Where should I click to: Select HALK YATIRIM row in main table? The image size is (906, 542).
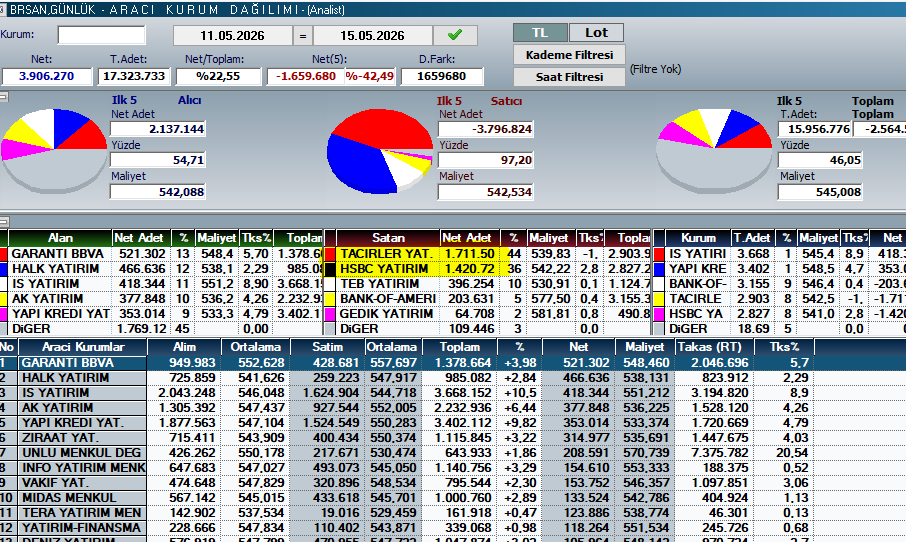(407, 378)
